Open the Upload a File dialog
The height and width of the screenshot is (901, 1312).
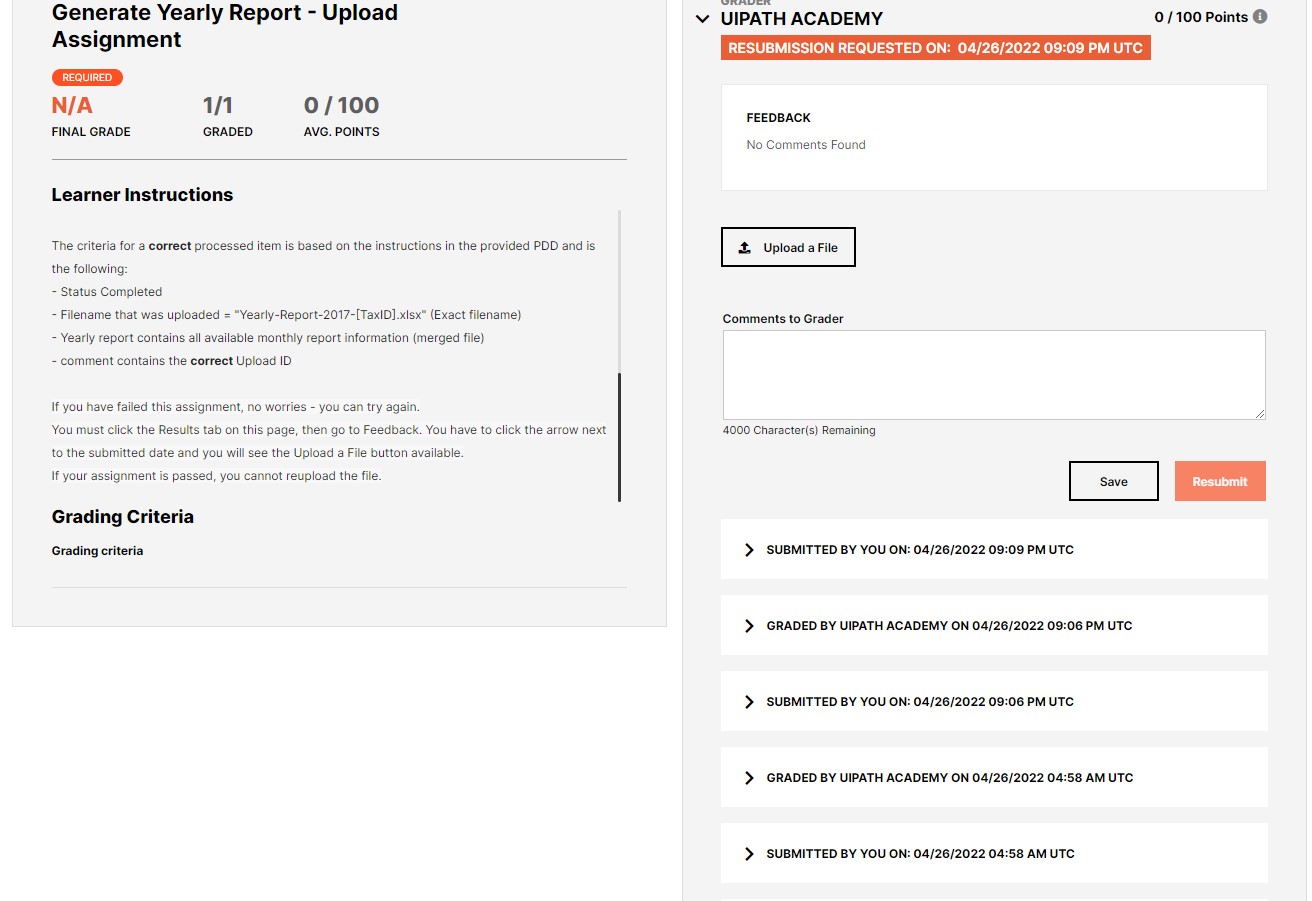click(788, 247)
